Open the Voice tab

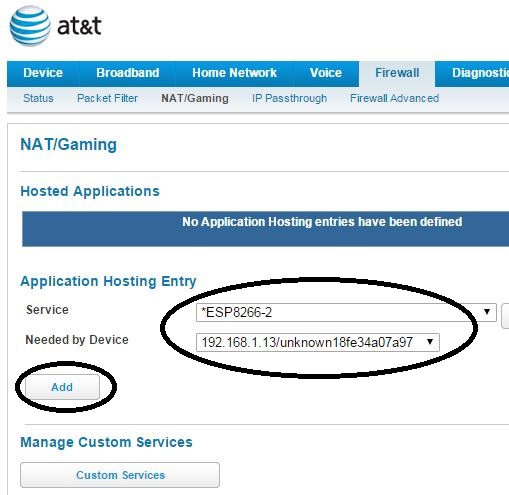326,73
